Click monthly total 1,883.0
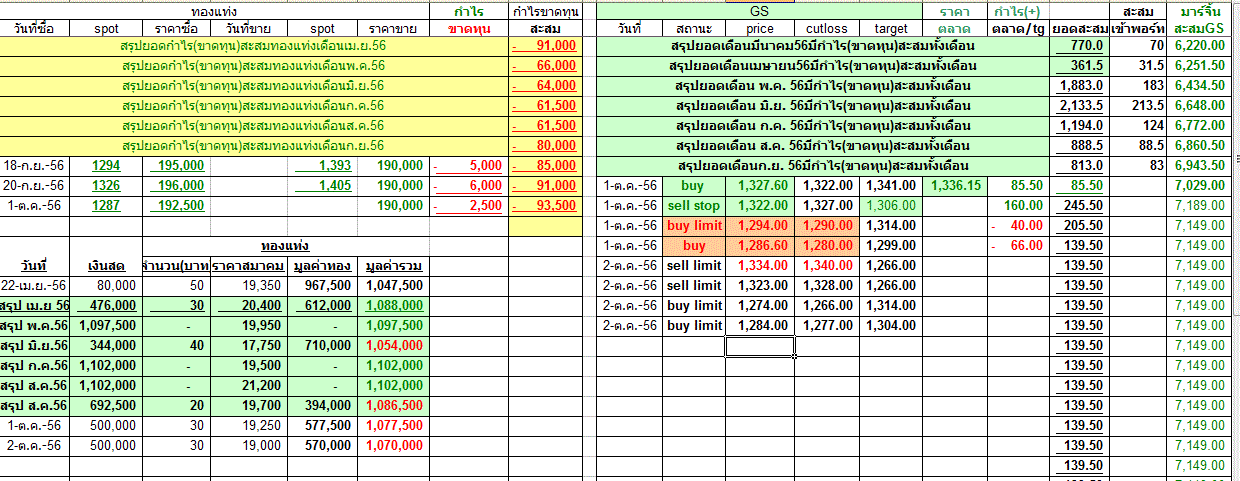Viewport: 1240px width, 481px height. point(1079,86)
